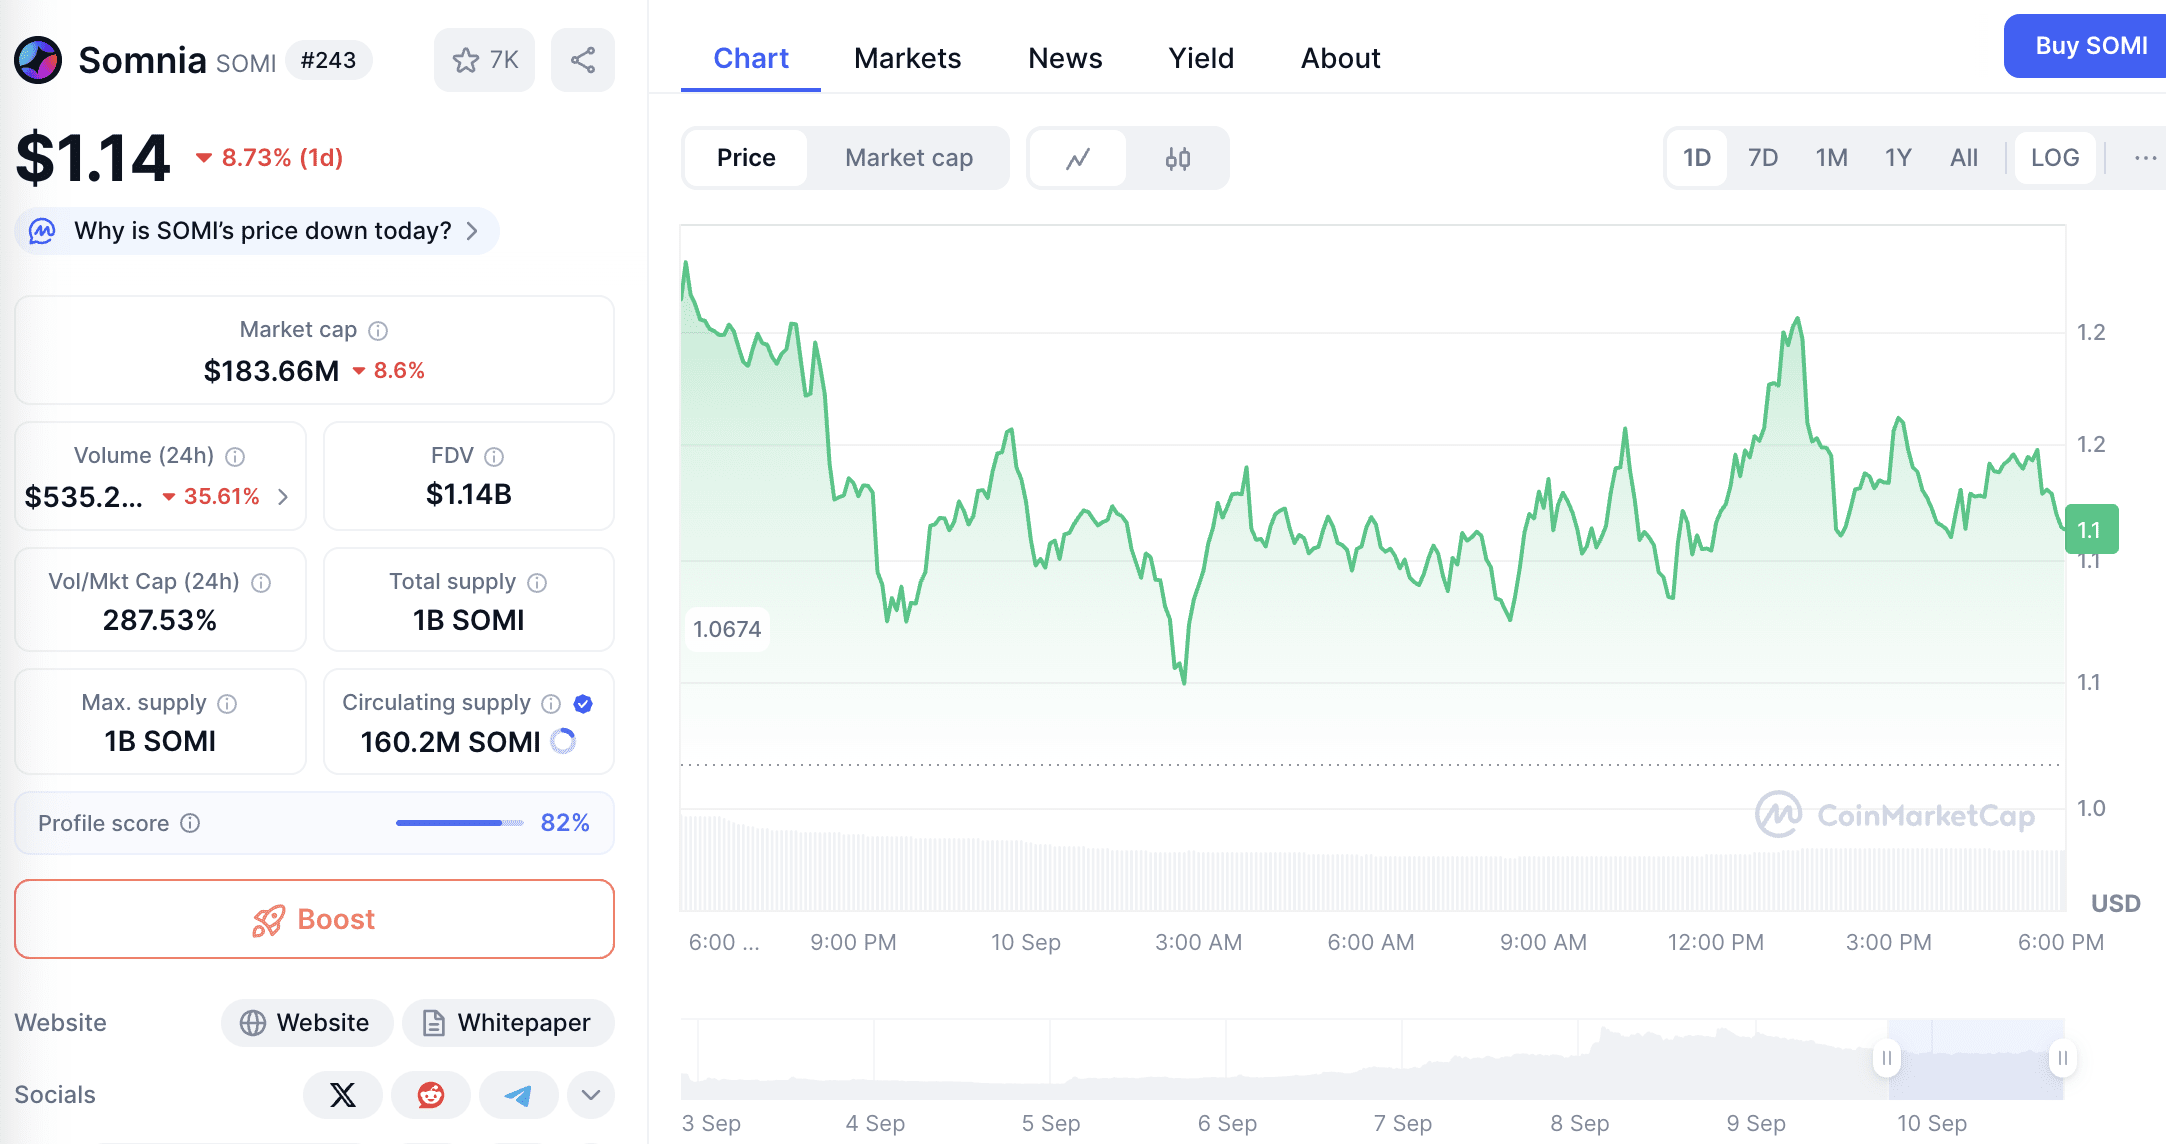Open the News tab

click(x=1065, y=58)
